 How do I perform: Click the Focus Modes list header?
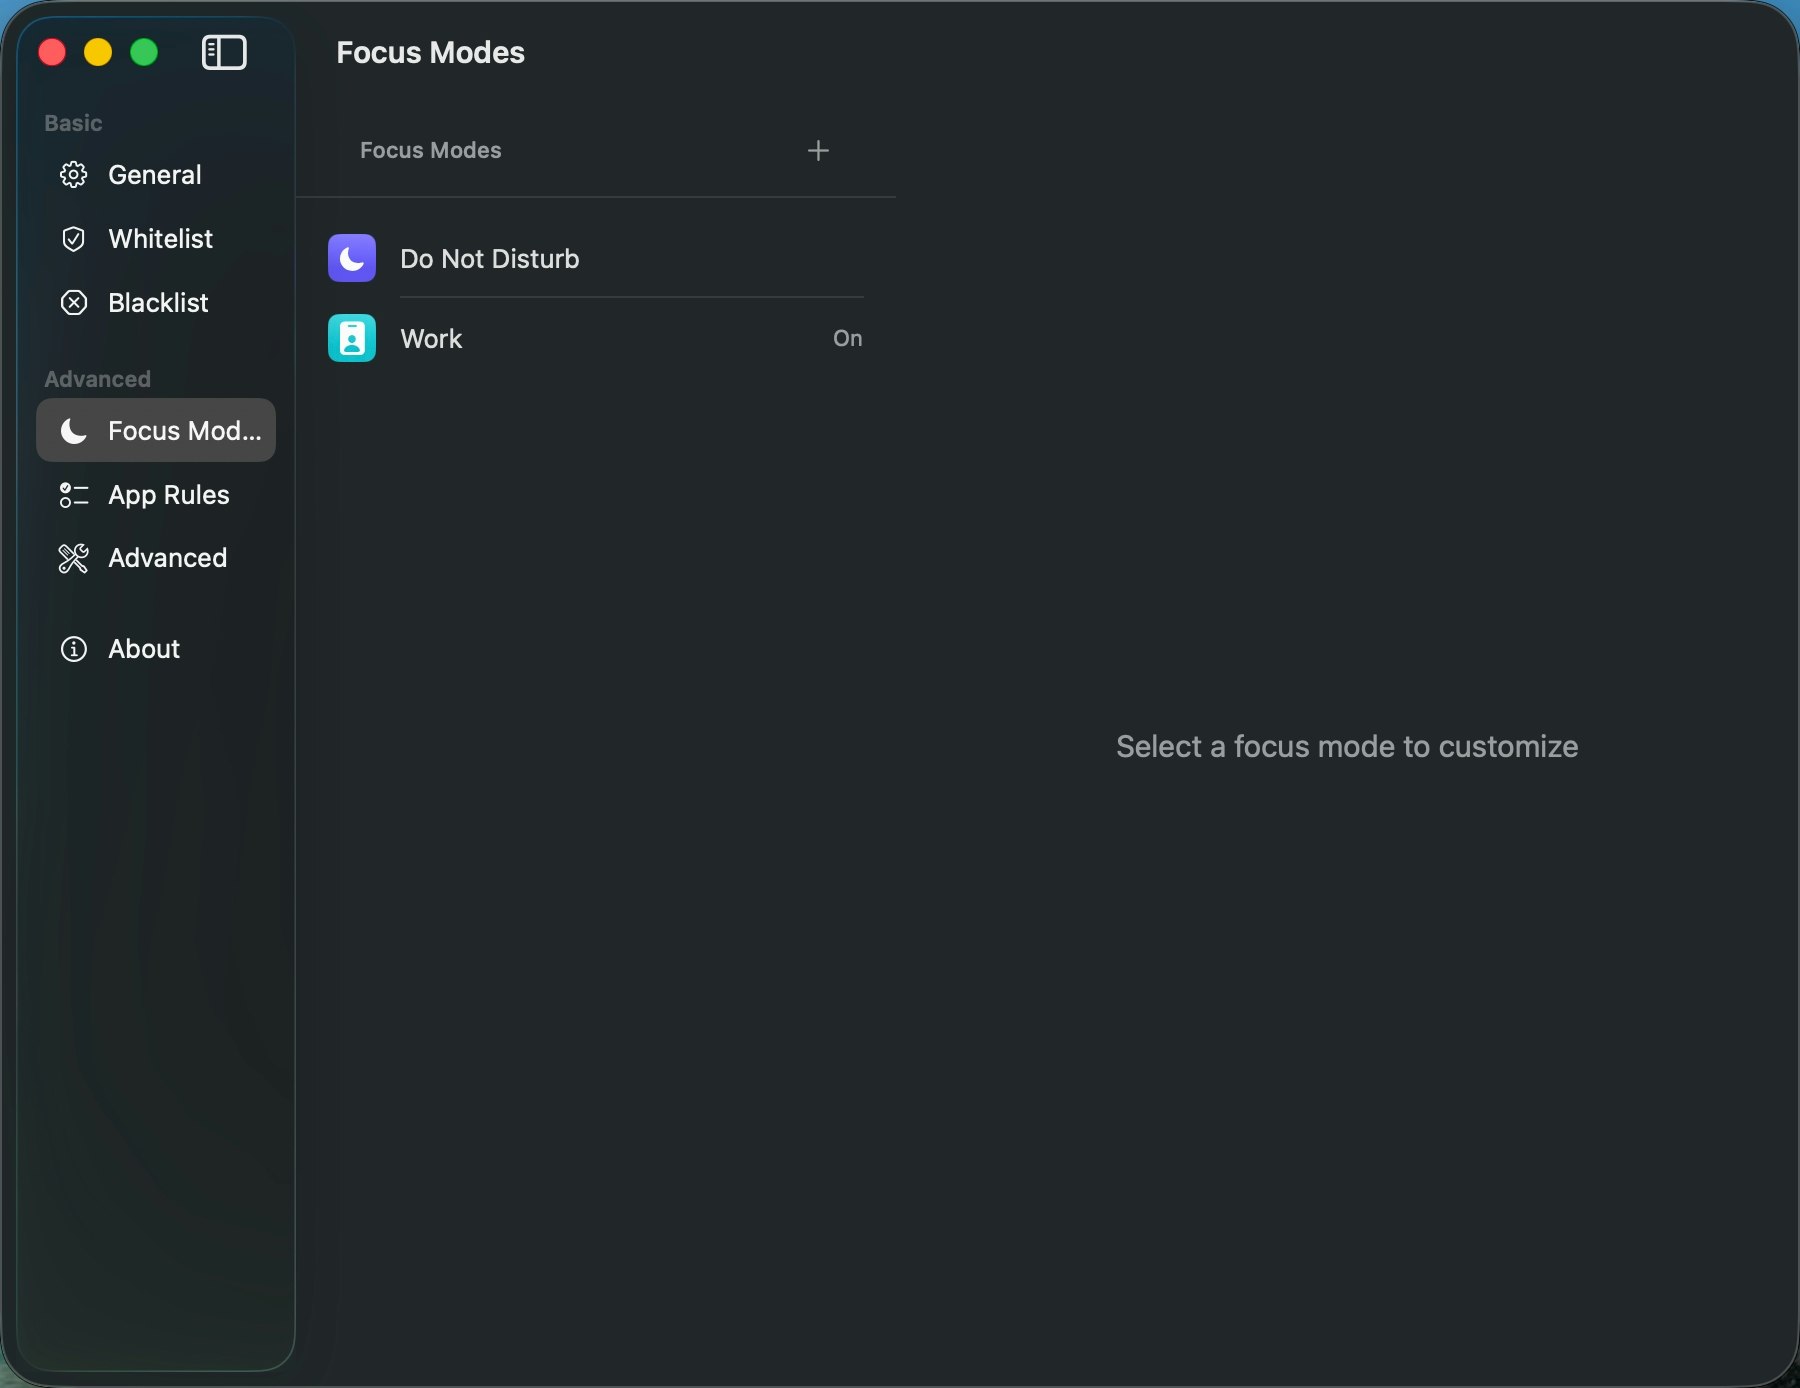pos(429,150)
